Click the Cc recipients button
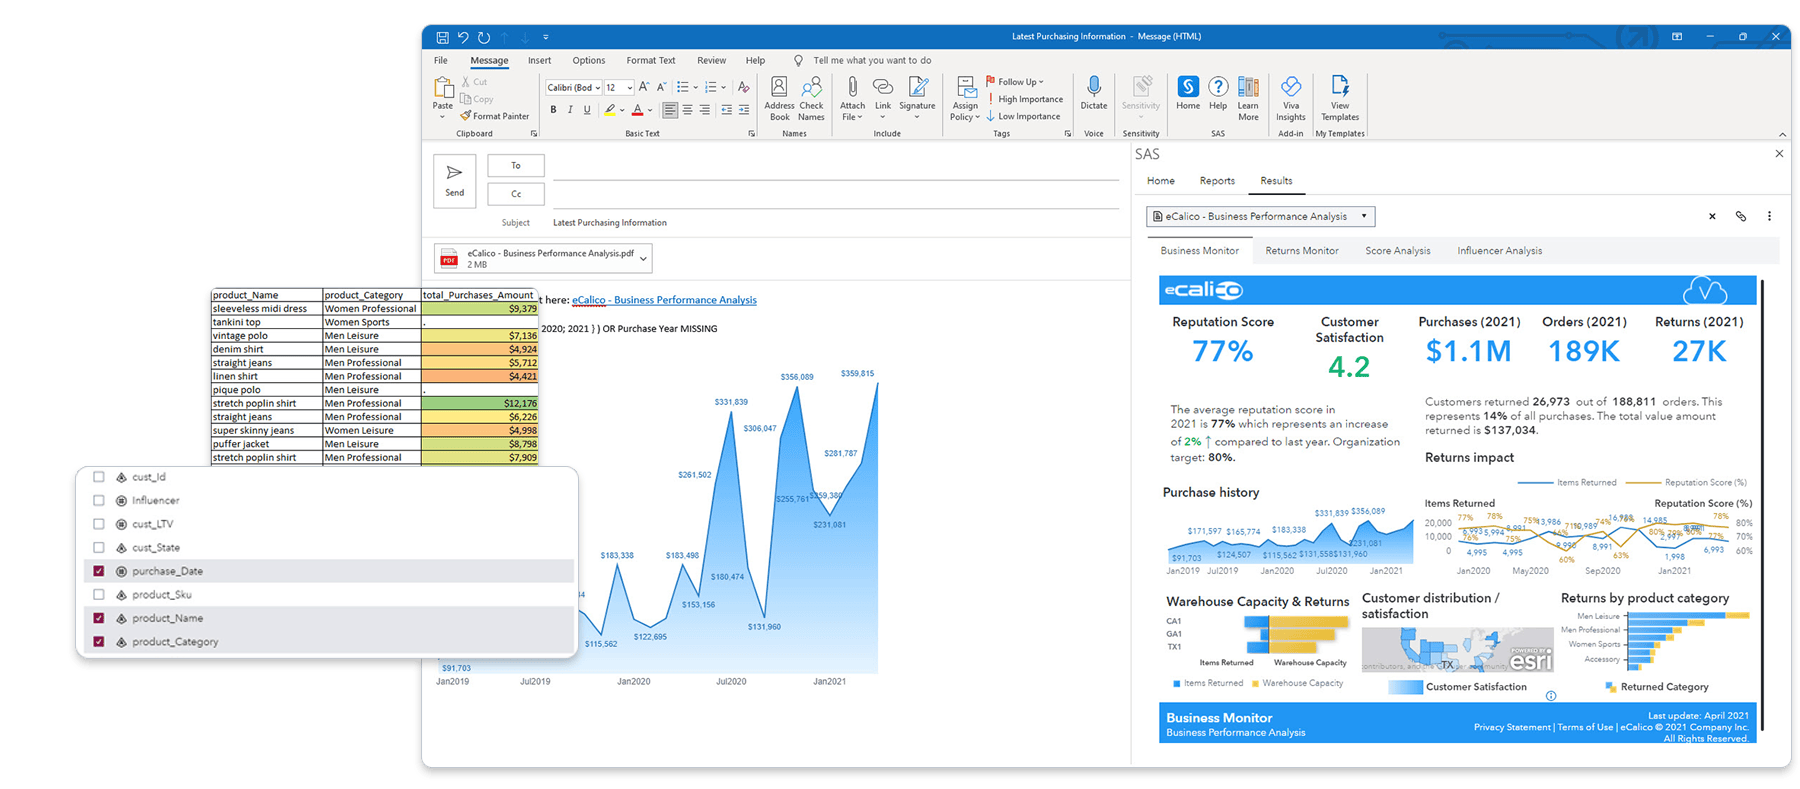 tap(516, 194)
